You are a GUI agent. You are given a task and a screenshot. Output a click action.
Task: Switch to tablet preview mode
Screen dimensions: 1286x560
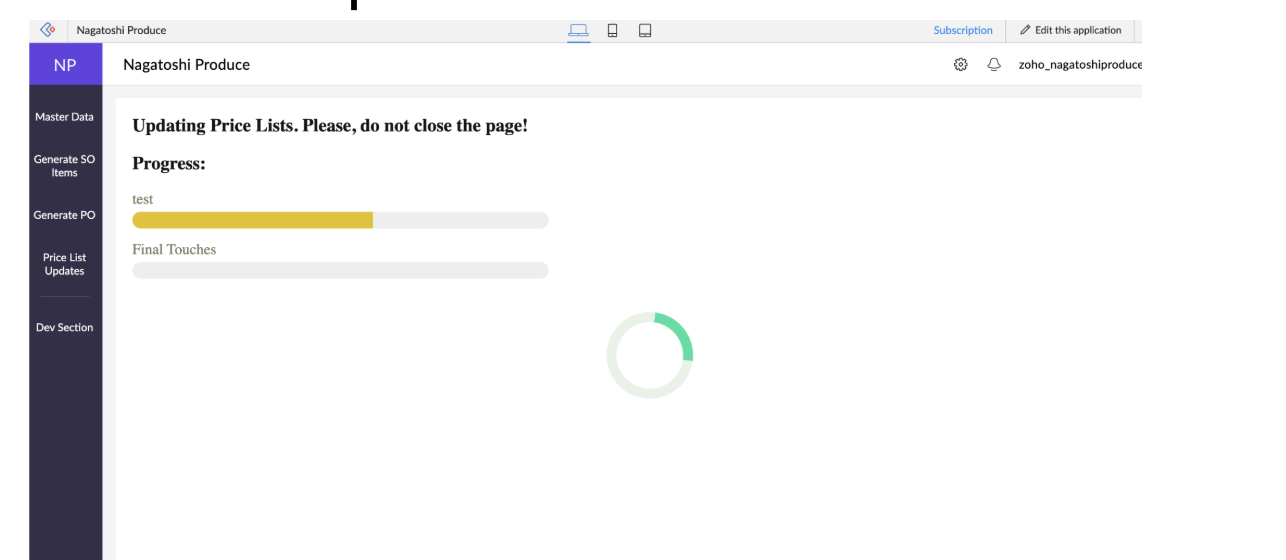645,30
